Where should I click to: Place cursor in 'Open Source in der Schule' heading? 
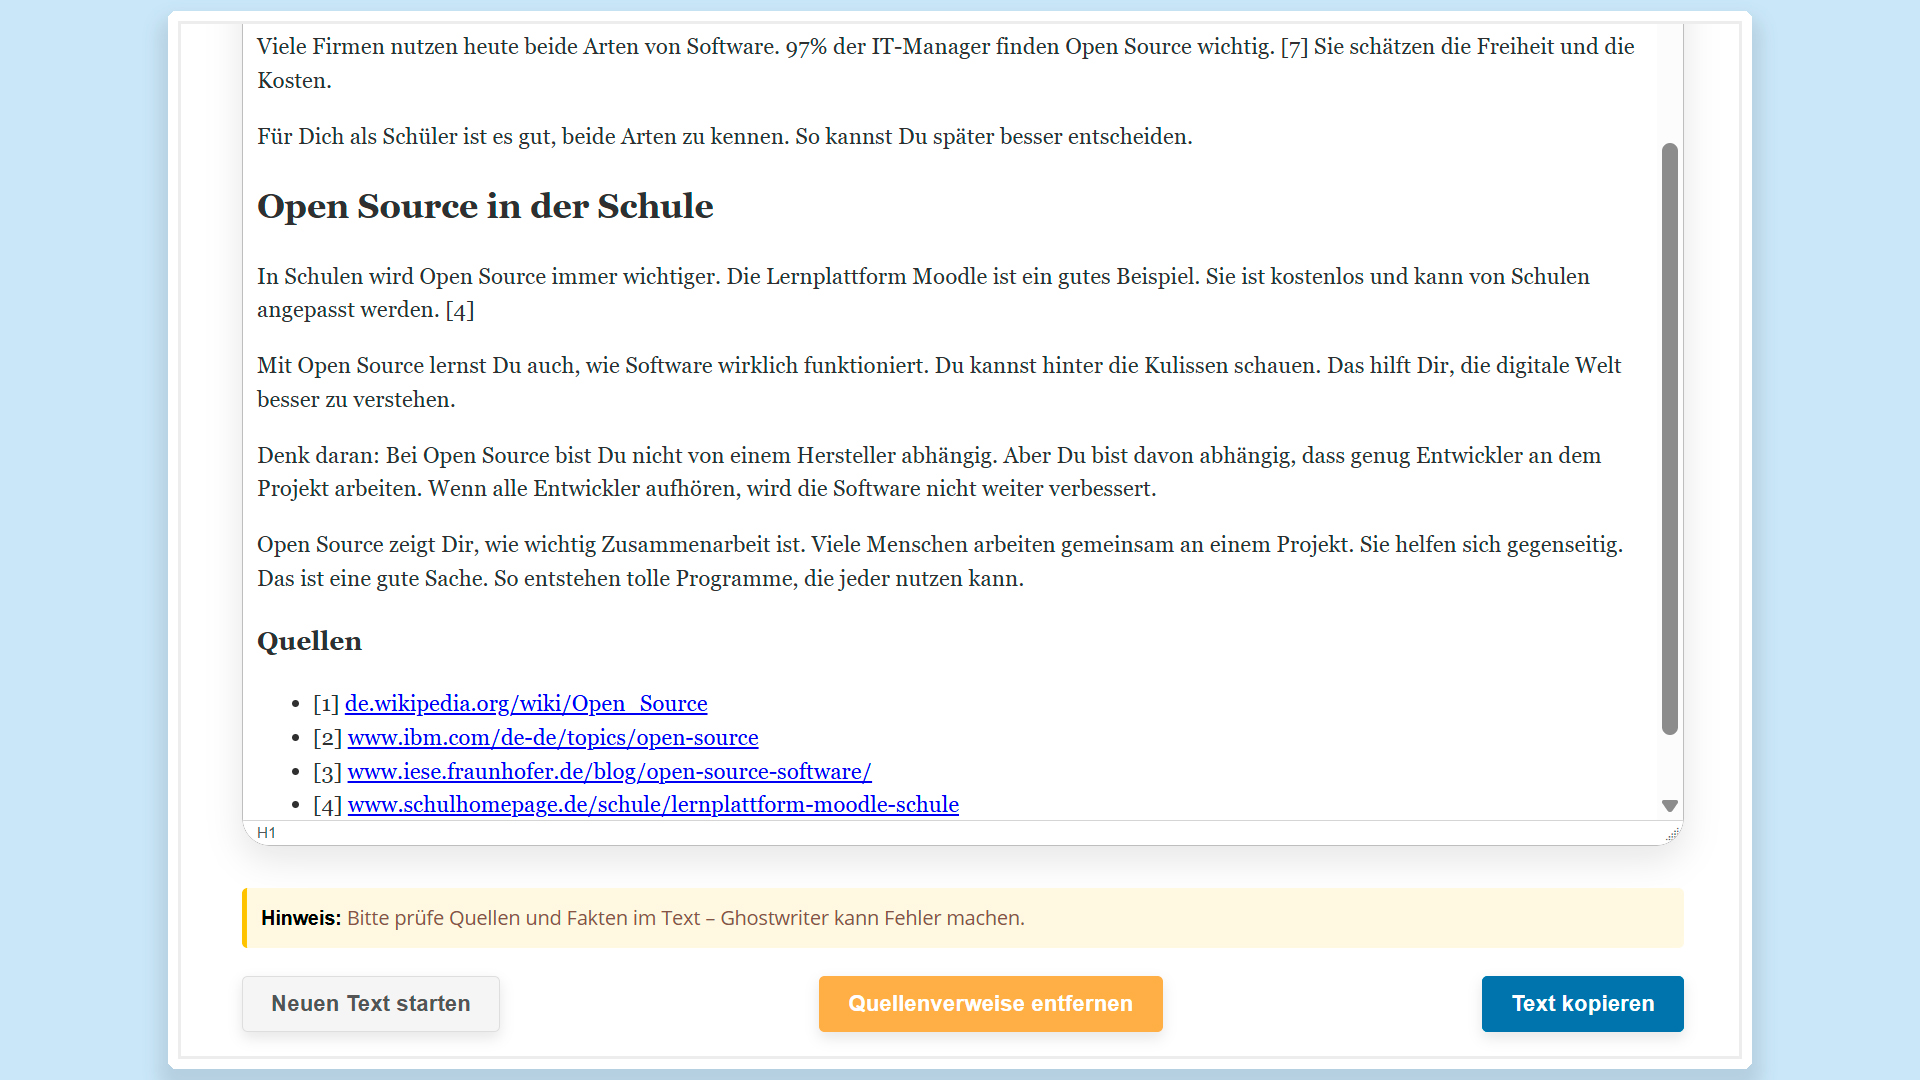485,207
